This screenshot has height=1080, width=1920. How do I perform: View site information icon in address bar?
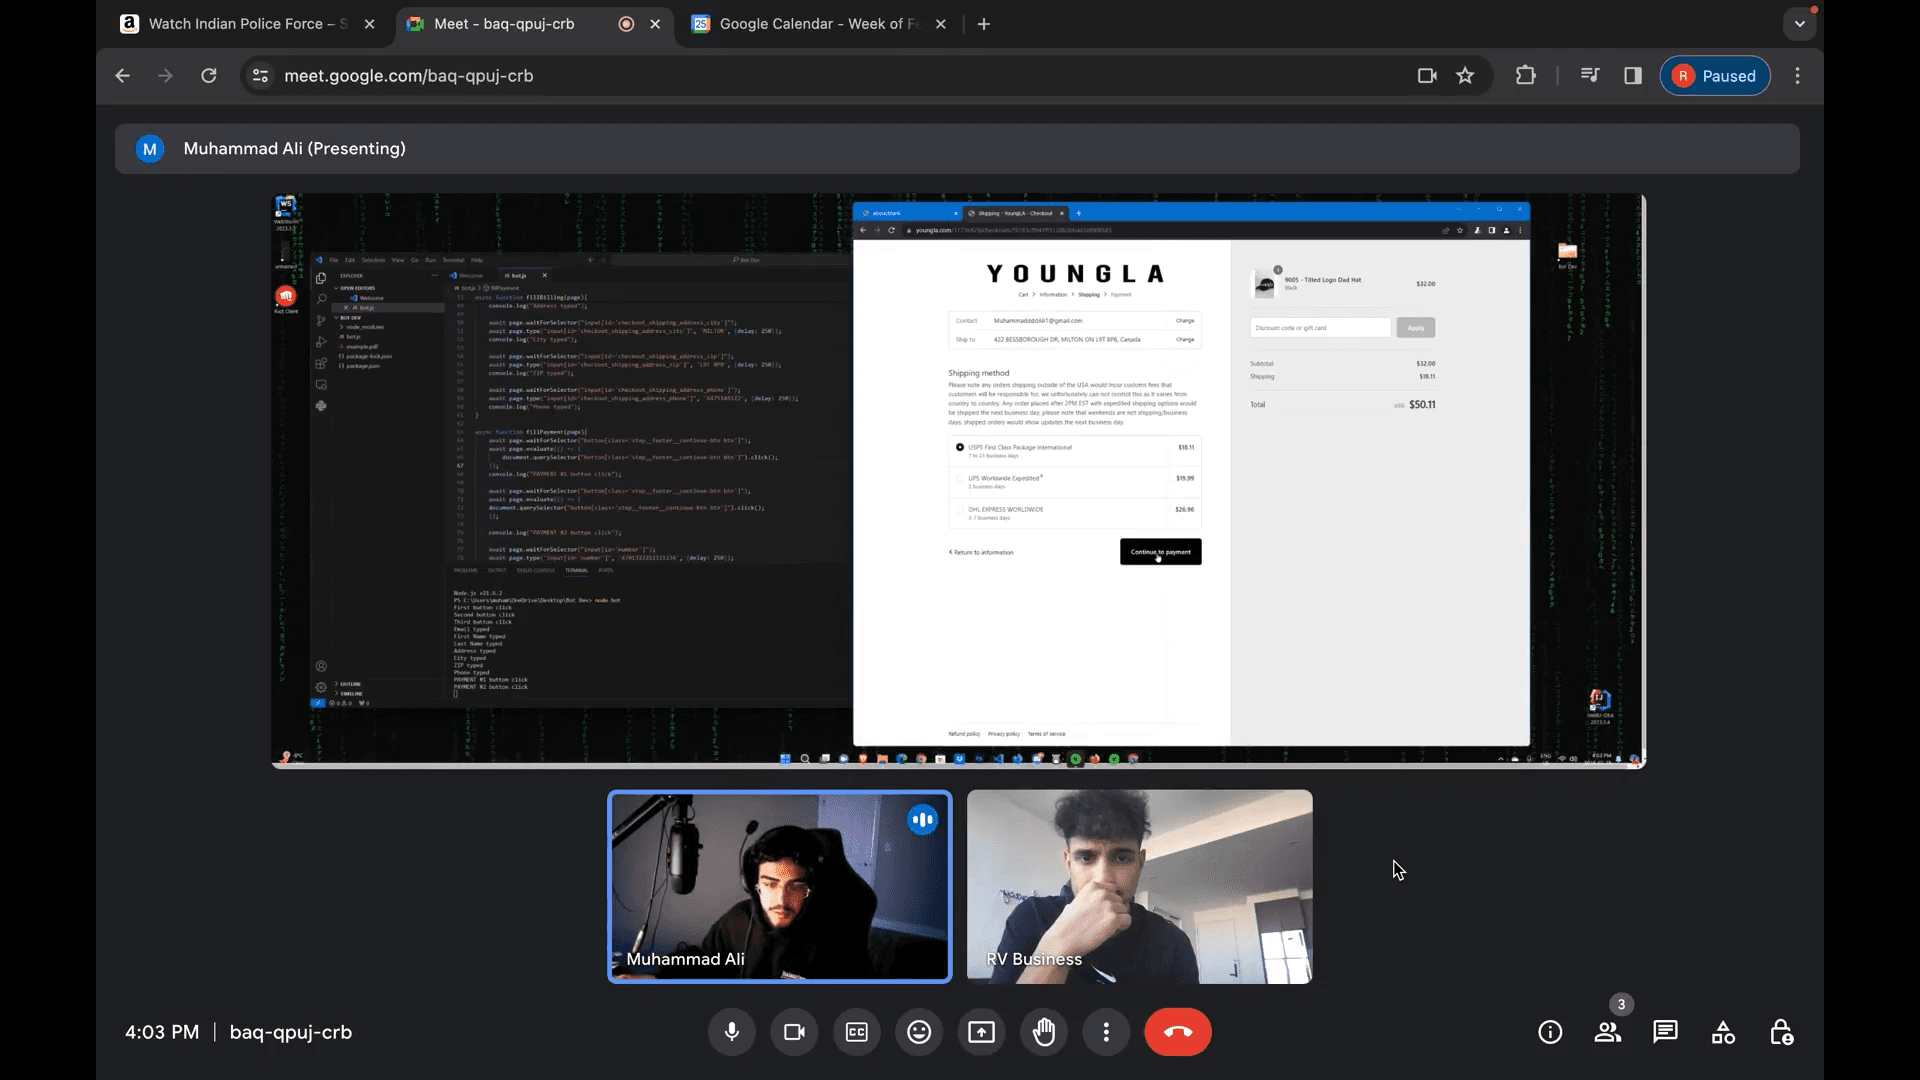260,76
